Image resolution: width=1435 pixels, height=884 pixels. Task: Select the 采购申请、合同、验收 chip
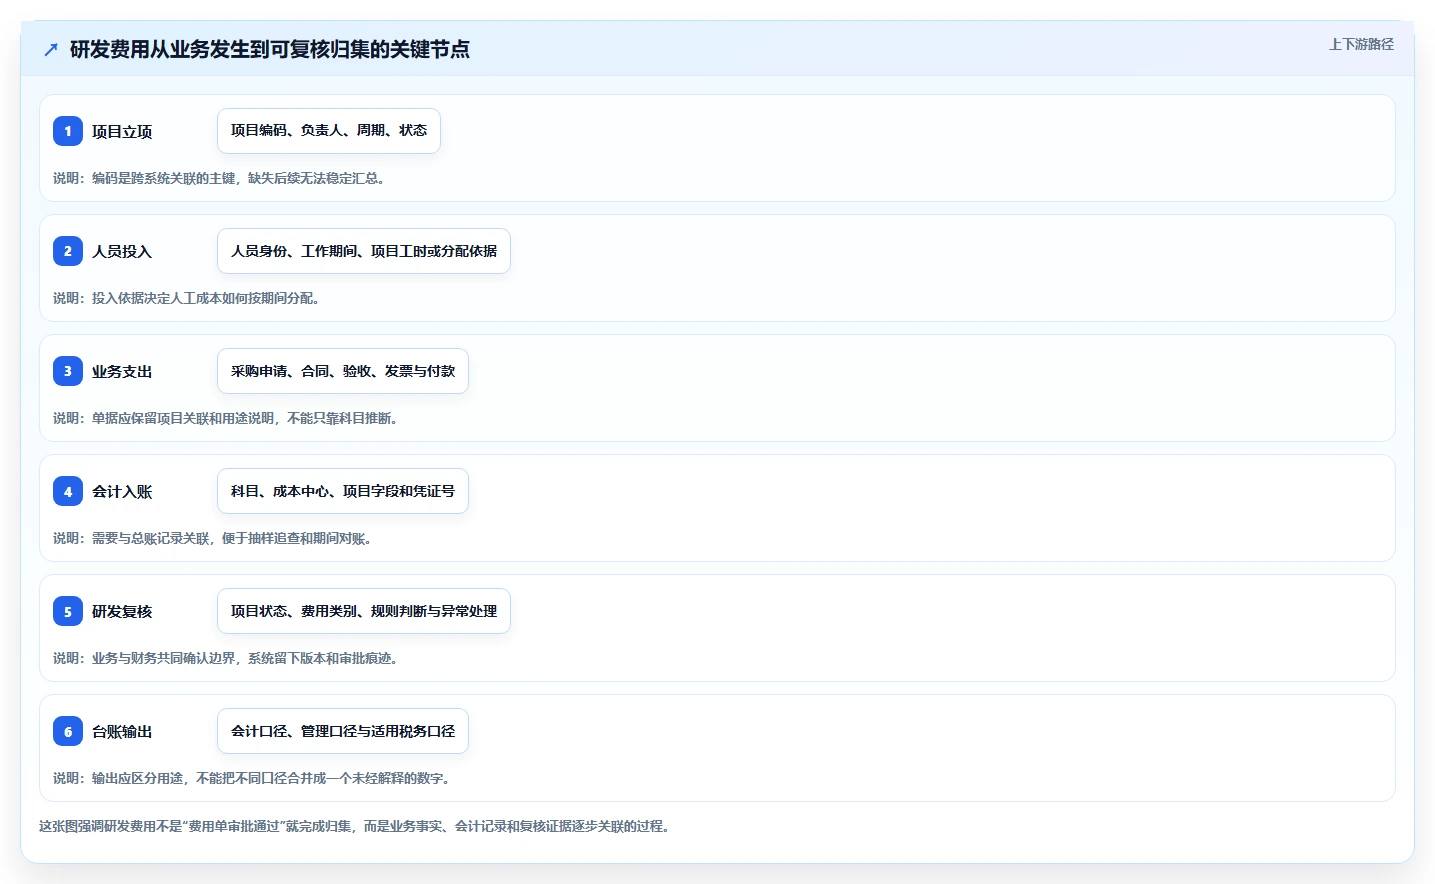coord(343,371)
